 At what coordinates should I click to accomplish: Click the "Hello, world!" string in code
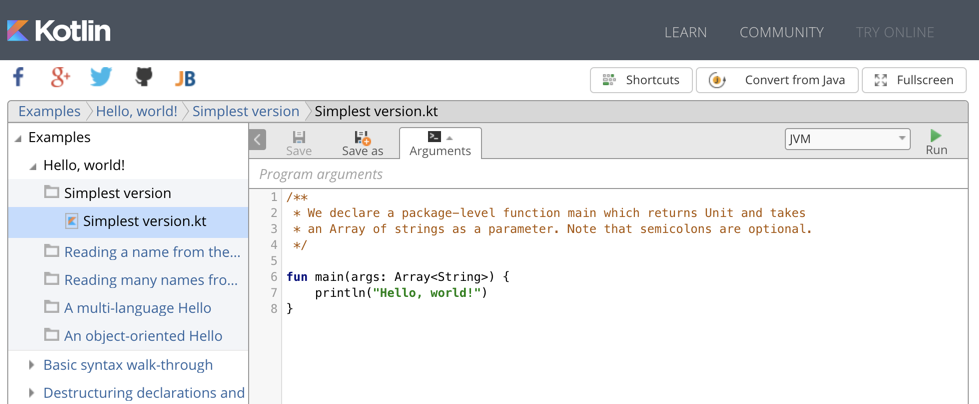click(426, 292)
